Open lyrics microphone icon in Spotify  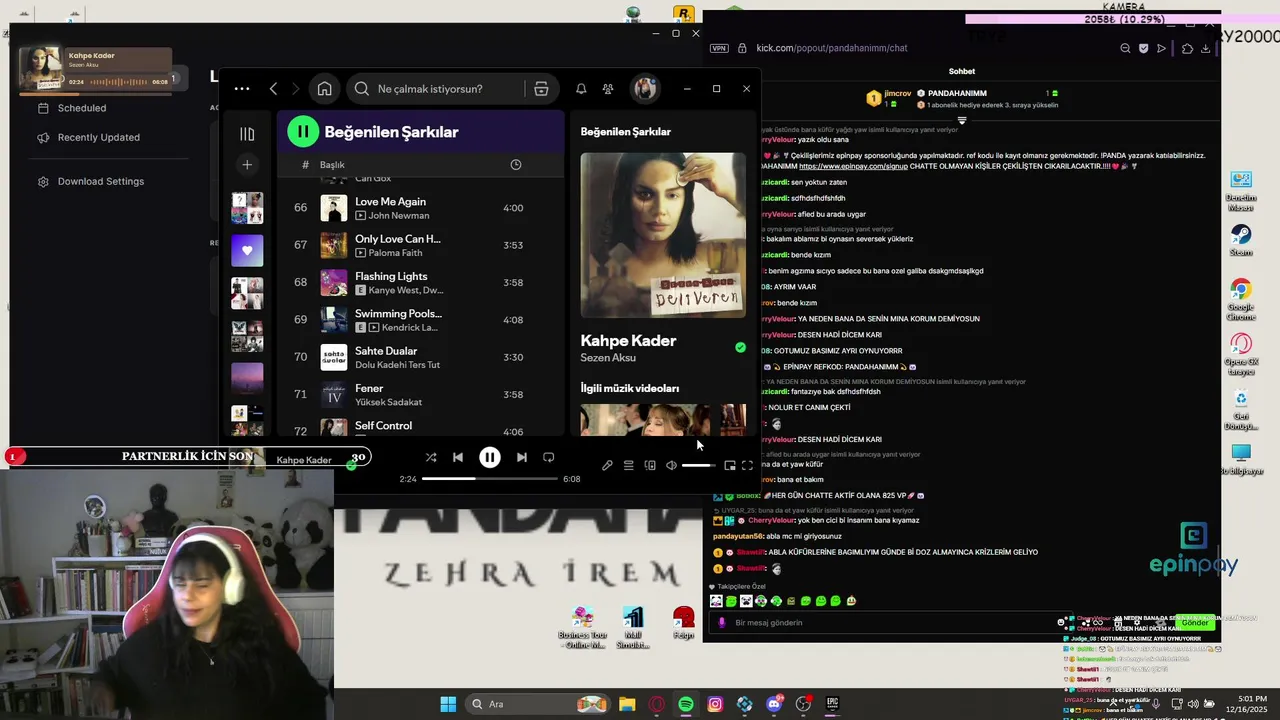click(x=607, y=466)
